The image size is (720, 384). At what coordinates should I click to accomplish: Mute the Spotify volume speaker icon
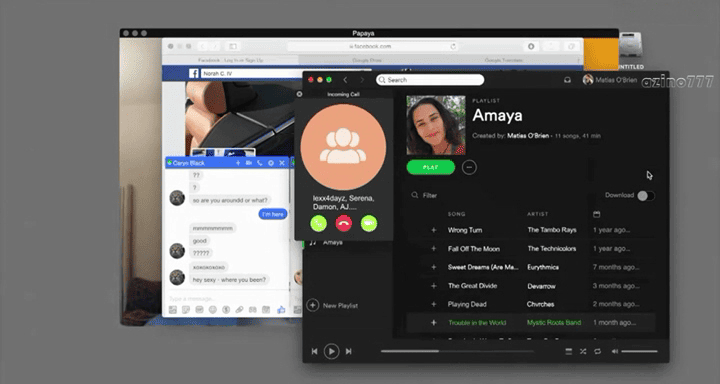click(615, 351)
